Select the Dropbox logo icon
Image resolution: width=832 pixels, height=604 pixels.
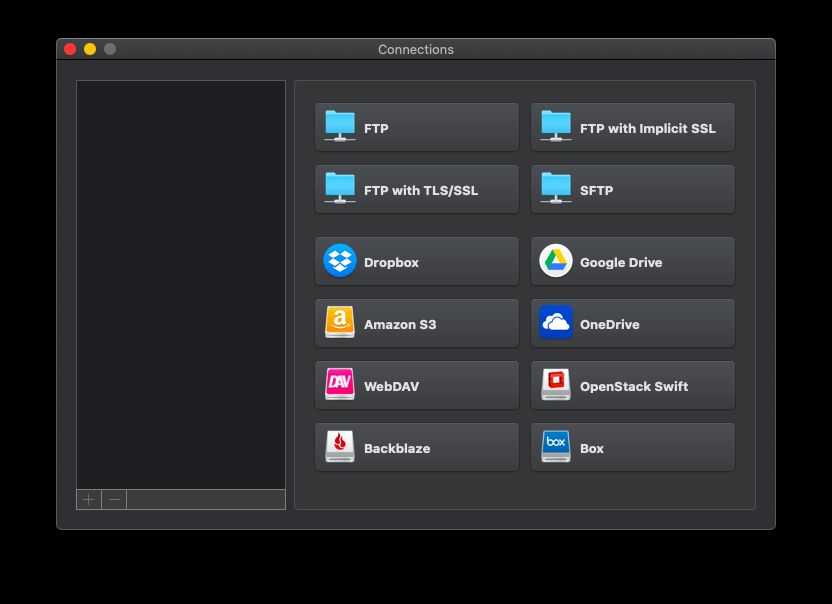click(x=340, y=261)
